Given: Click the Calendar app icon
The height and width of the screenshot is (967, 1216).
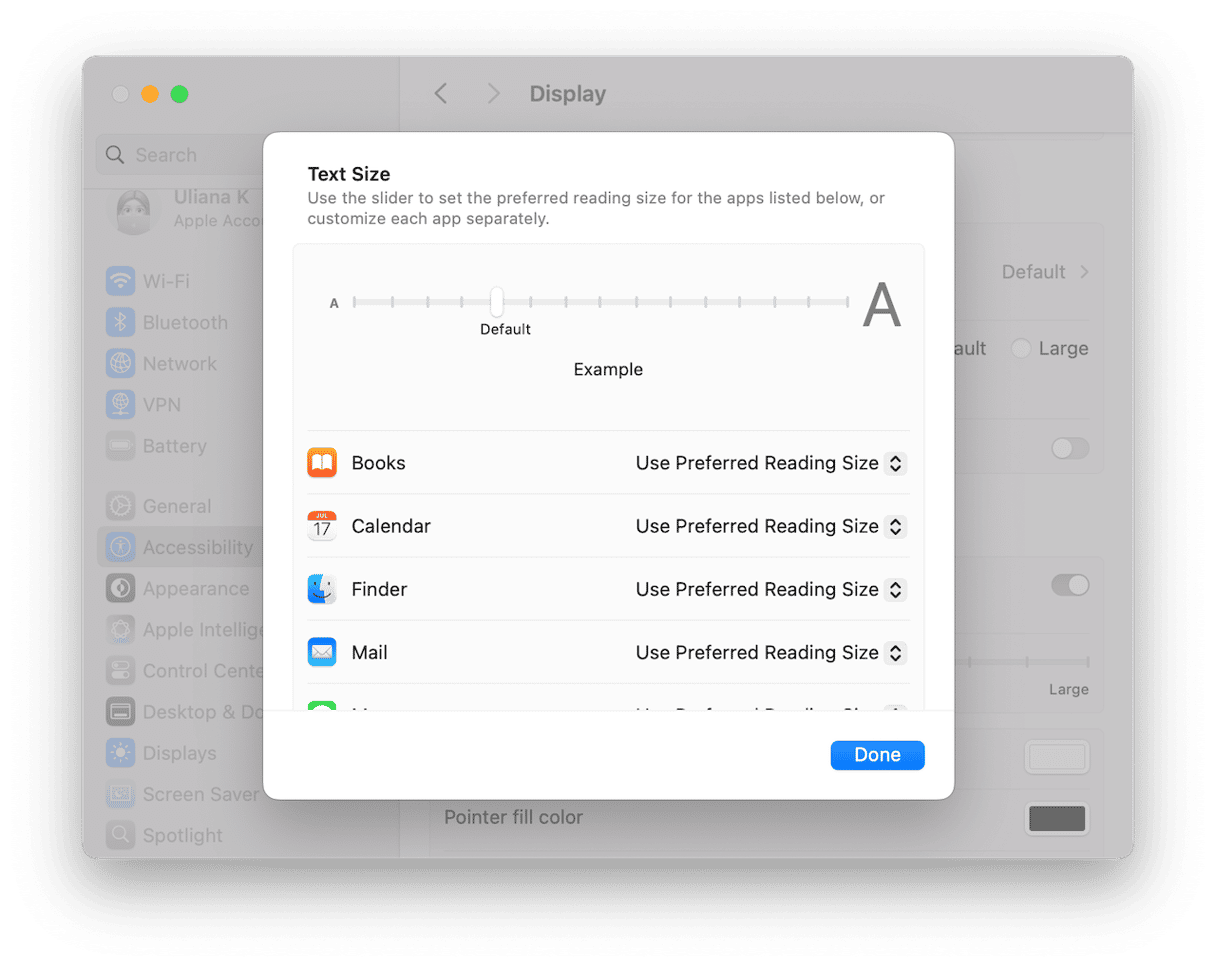Looking at the screenshot, I should click(322, 526).
